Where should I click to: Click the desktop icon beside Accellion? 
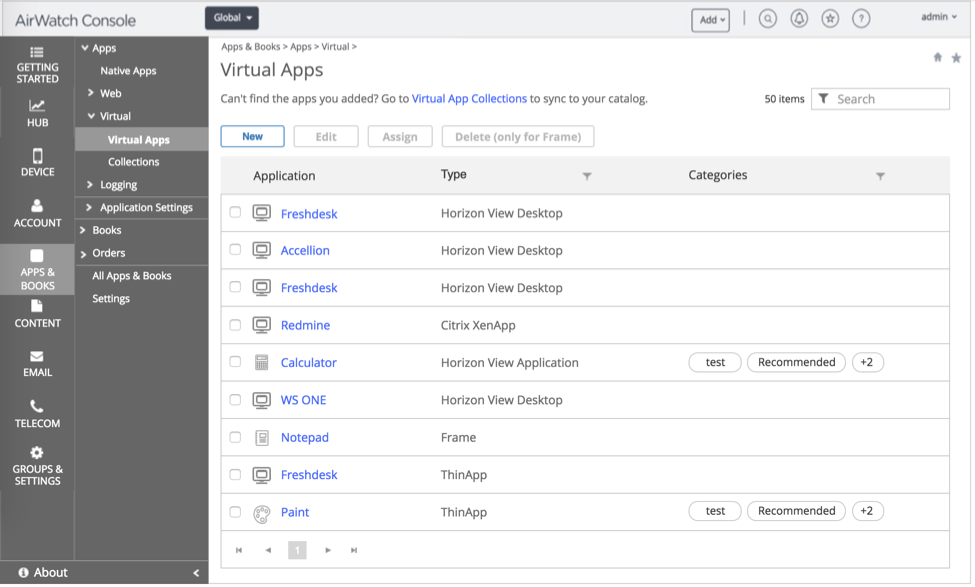[262, 251]
